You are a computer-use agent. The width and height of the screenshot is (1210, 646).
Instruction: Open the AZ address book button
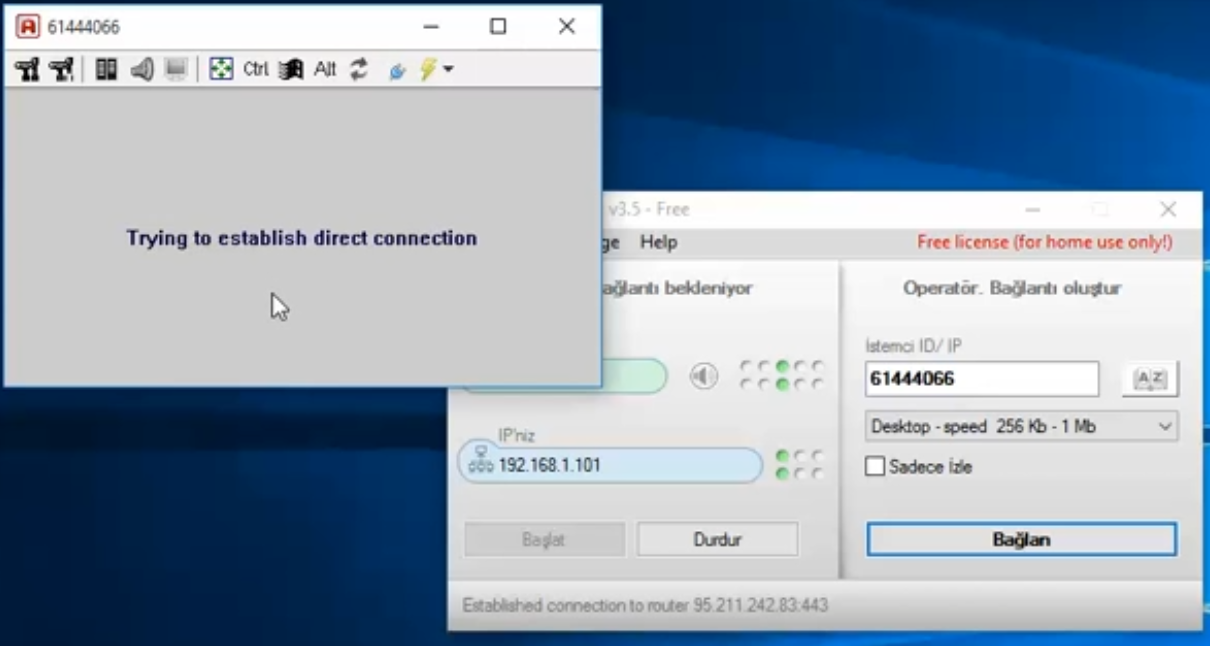coord(1150,379)
